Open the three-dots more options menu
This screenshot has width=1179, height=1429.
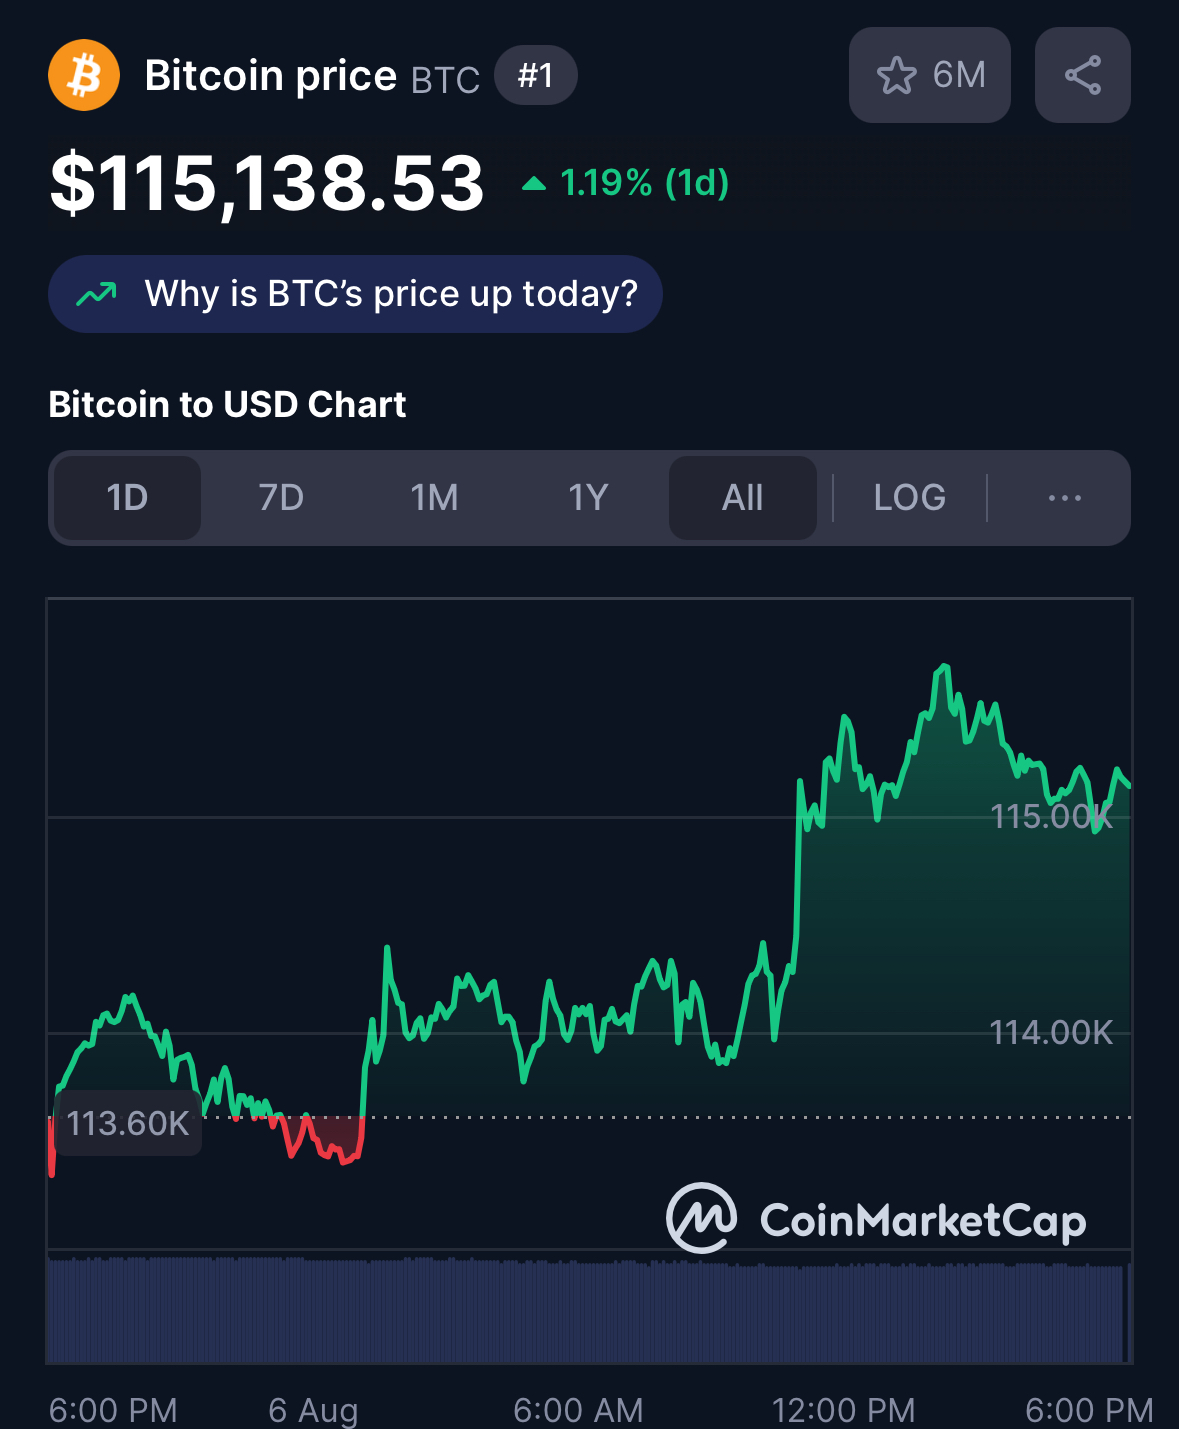pos(1065,498)
